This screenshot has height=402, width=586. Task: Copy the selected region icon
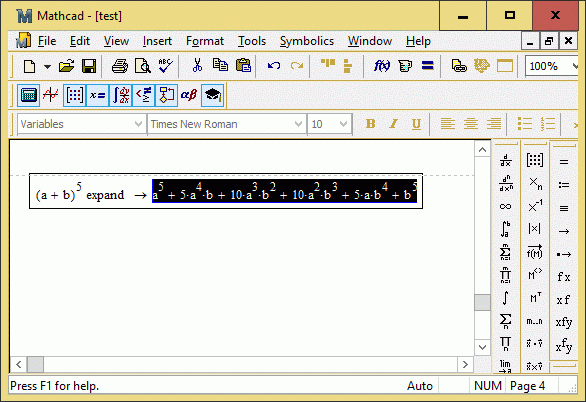point(220,66)
